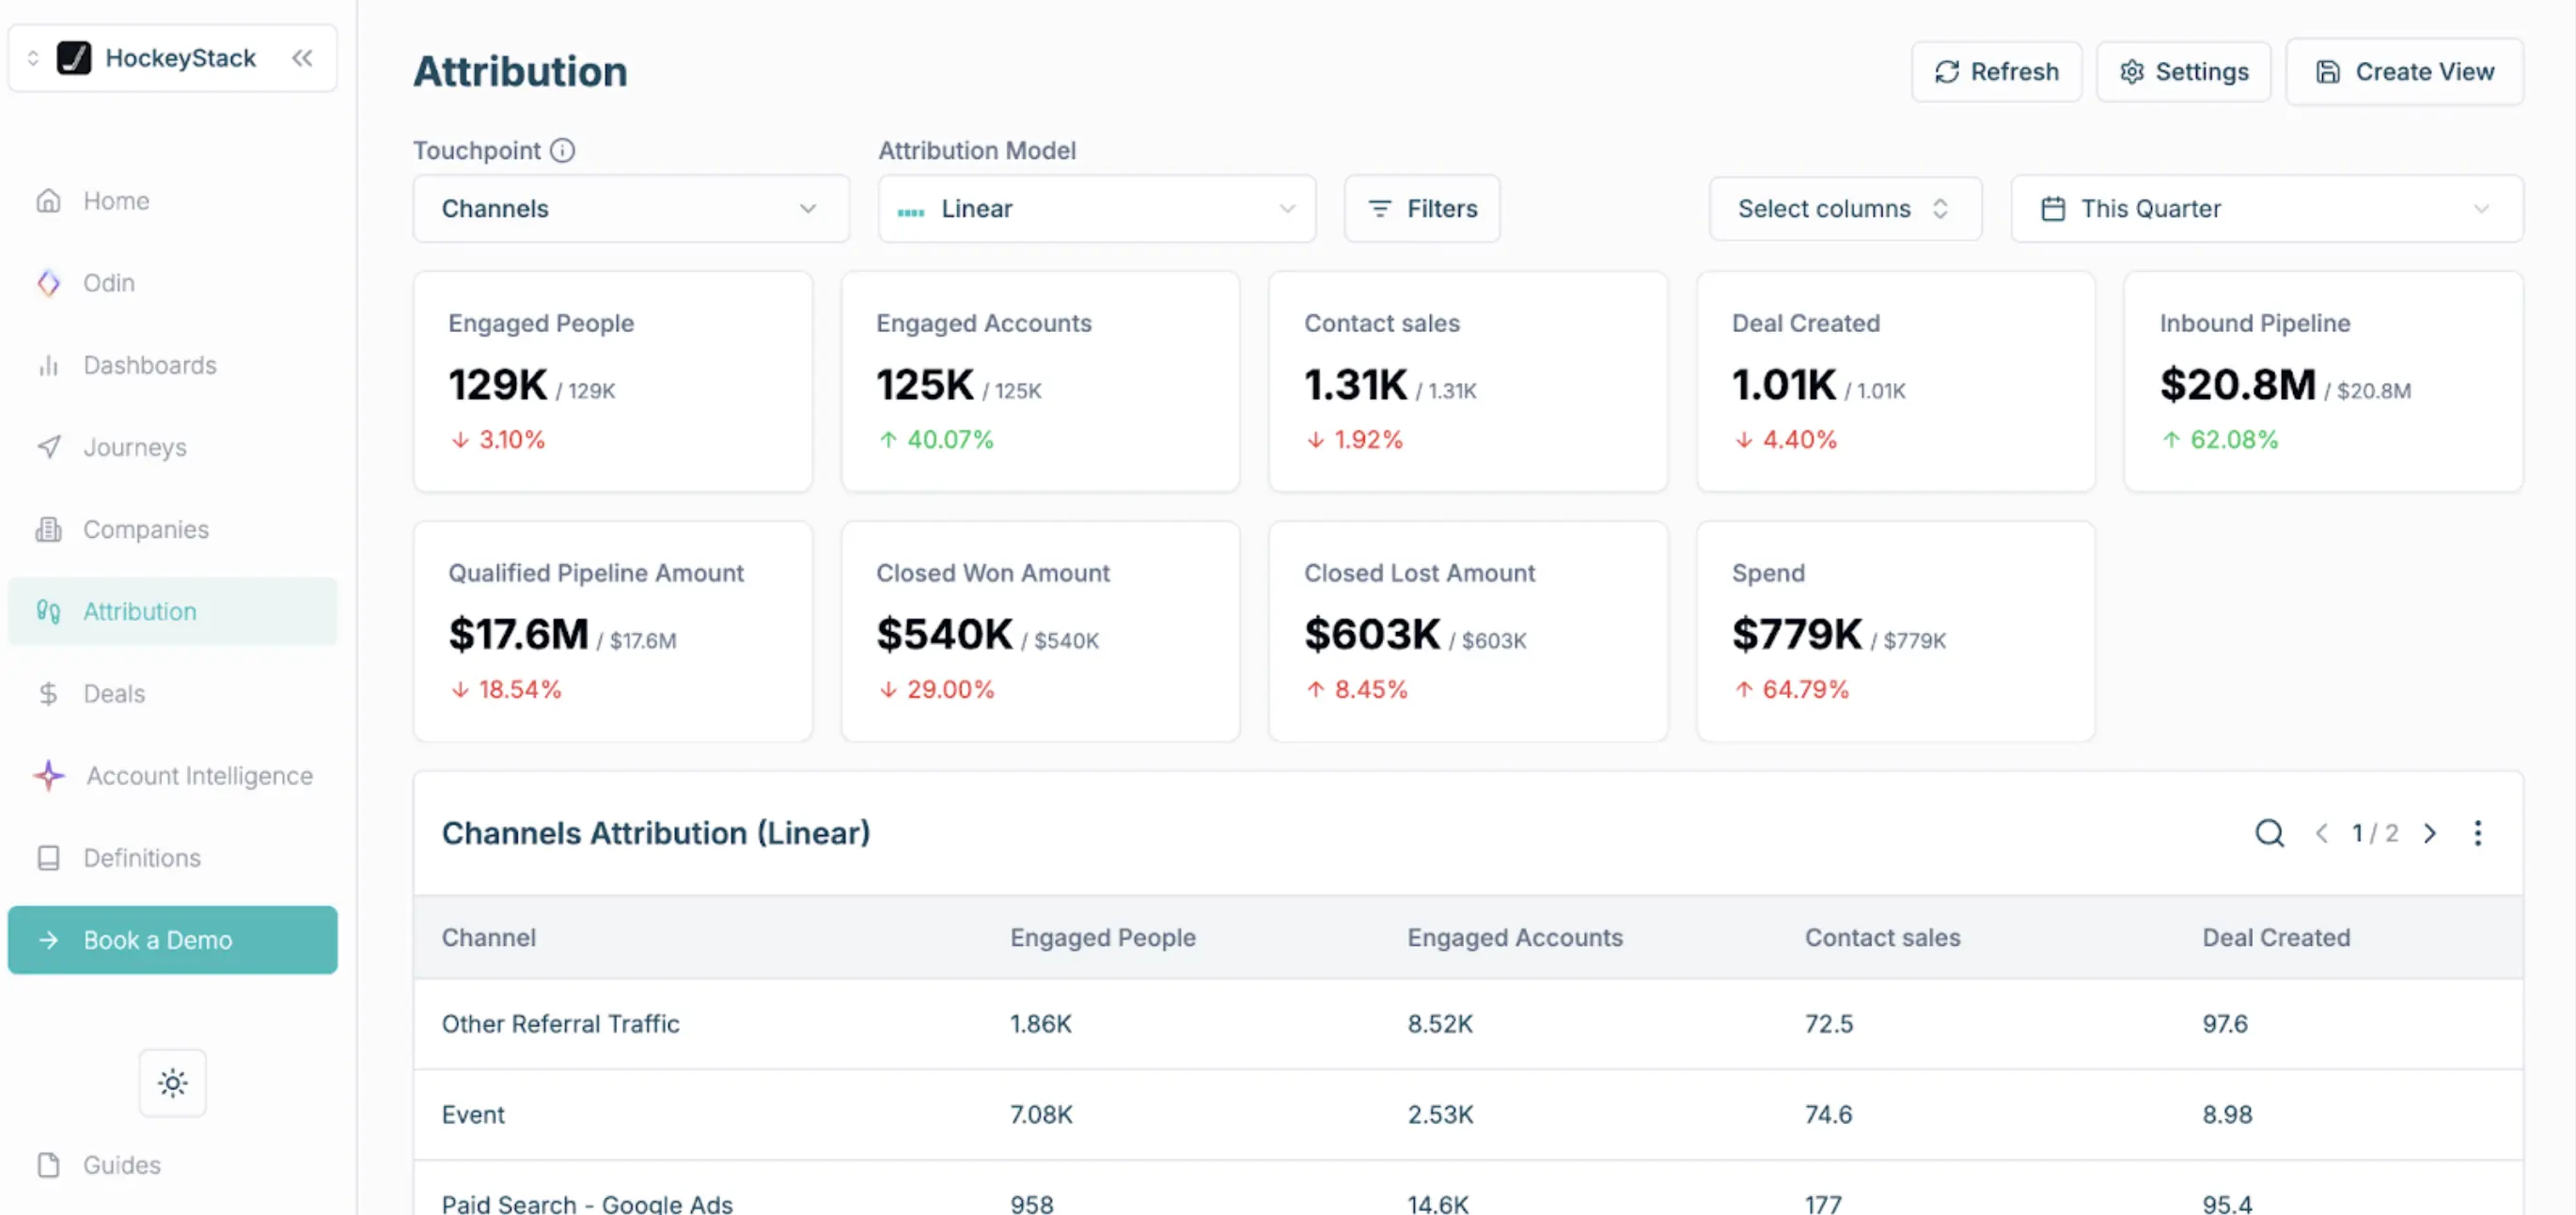Open workspace switcher arrows beside logo
This screenshot has height=1215, width=2576.
(33, 58)
